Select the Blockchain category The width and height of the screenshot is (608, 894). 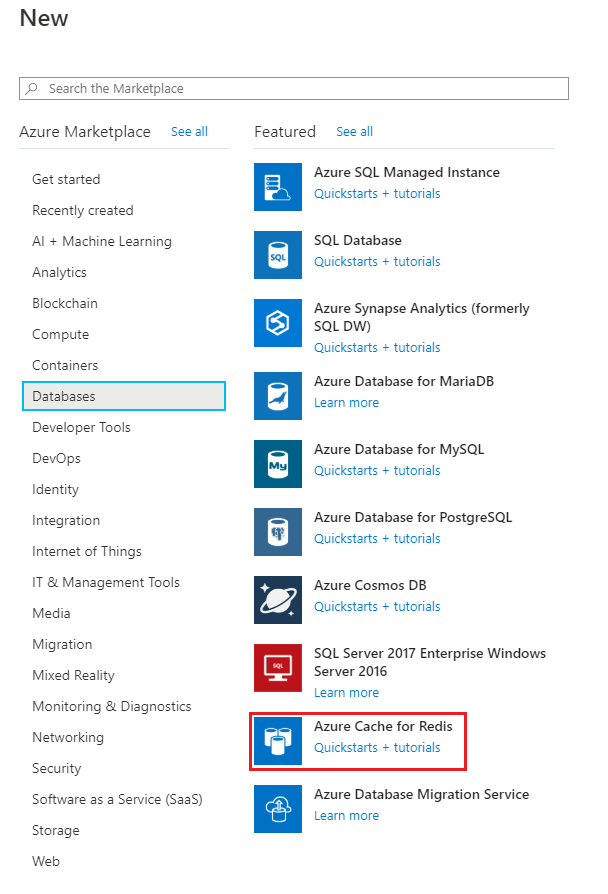[65, 303]
